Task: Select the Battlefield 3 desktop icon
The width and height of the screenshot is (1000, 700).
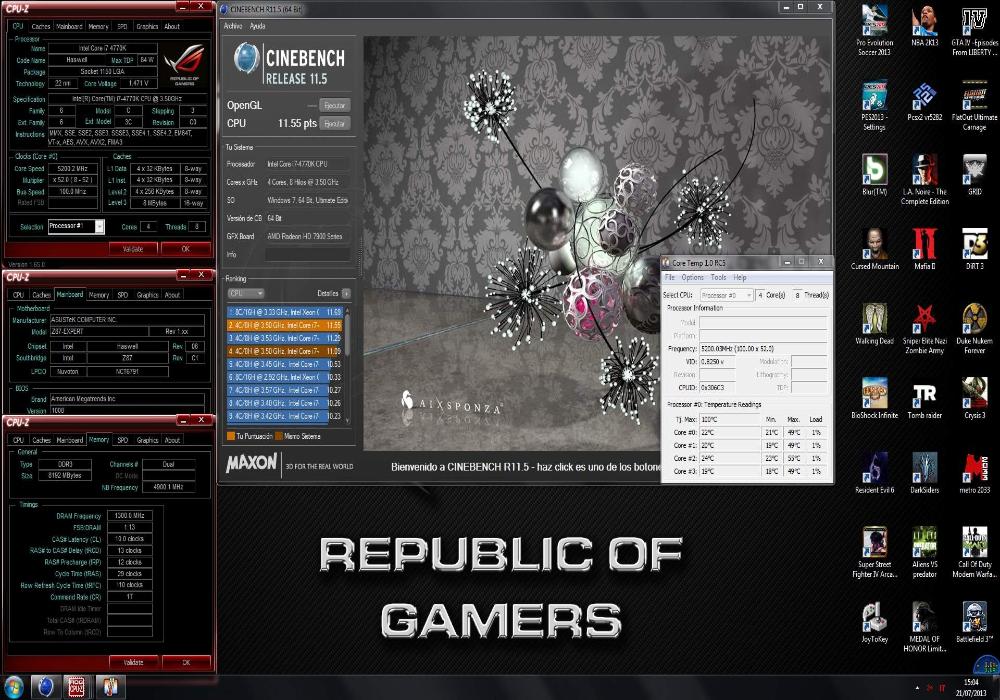Action: 974,622
